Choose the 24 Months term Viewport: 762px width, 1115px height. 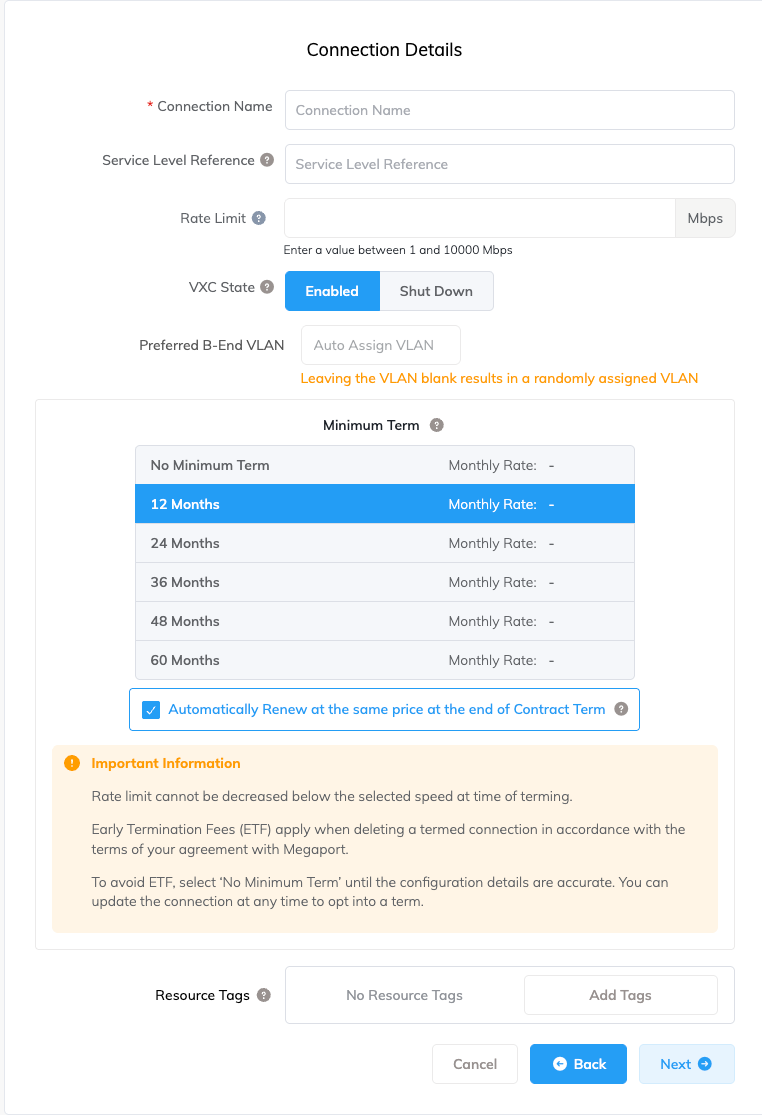tap(384, 543)
